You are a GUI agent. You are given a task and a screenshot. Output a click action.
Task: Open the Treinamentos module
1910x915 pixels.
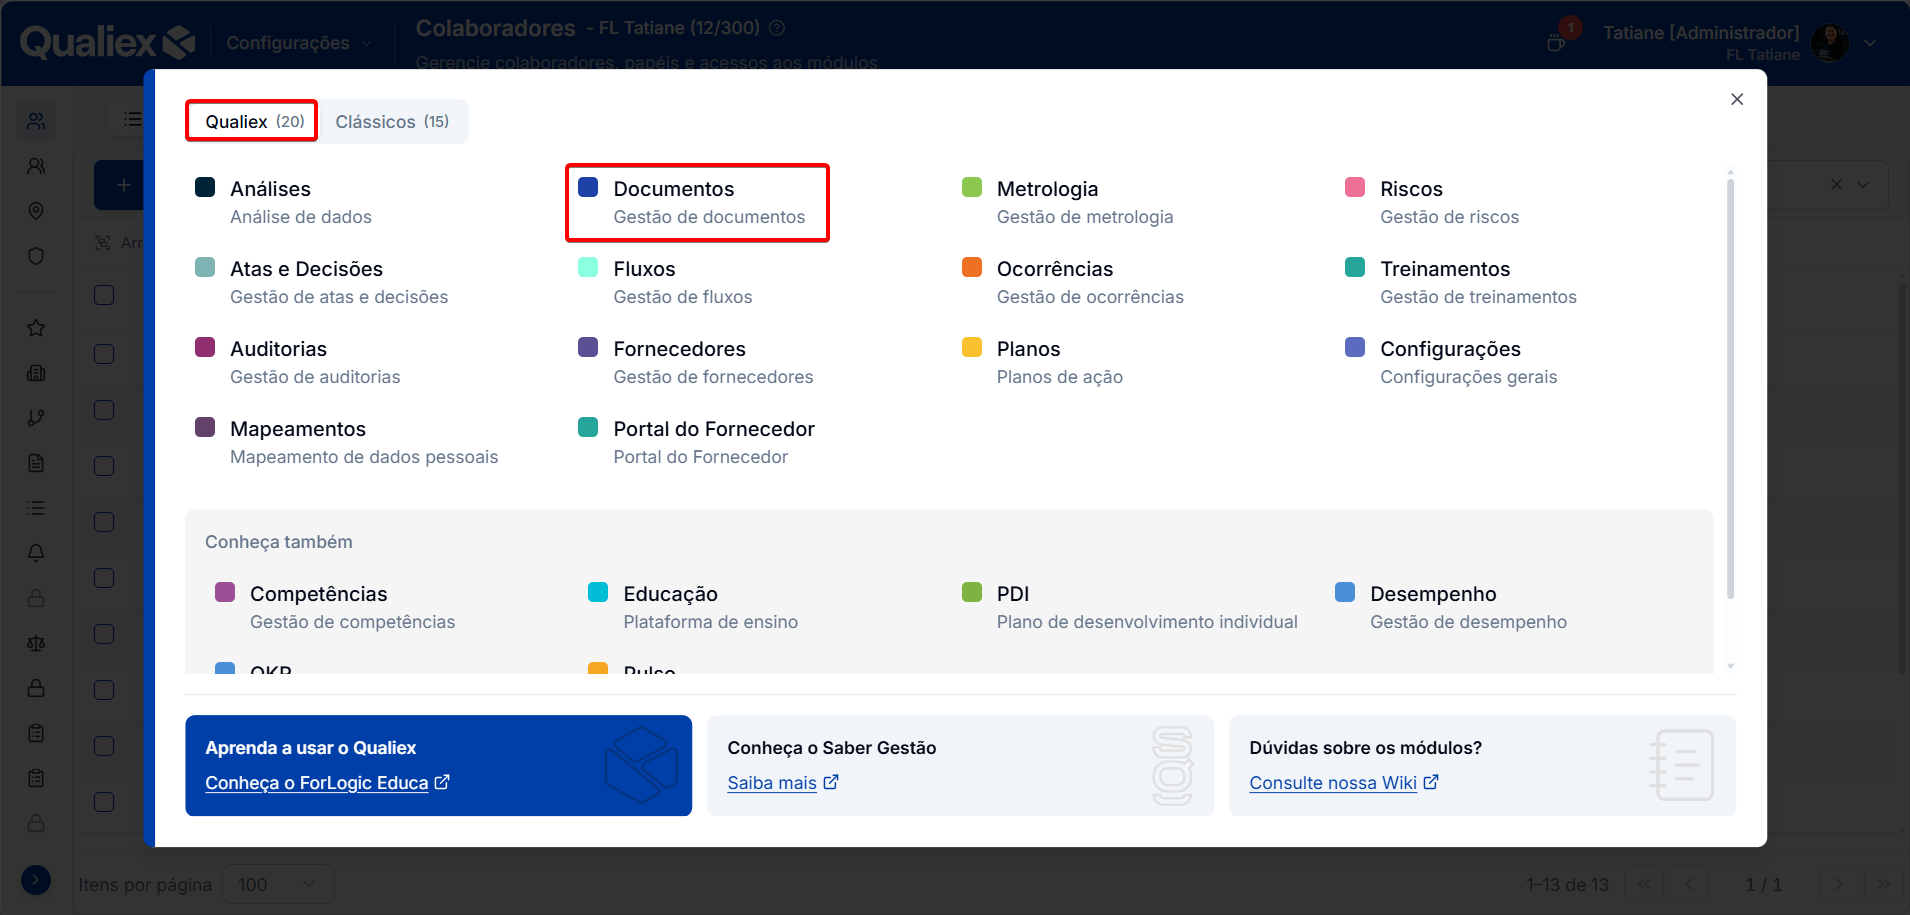[1462, 282]
